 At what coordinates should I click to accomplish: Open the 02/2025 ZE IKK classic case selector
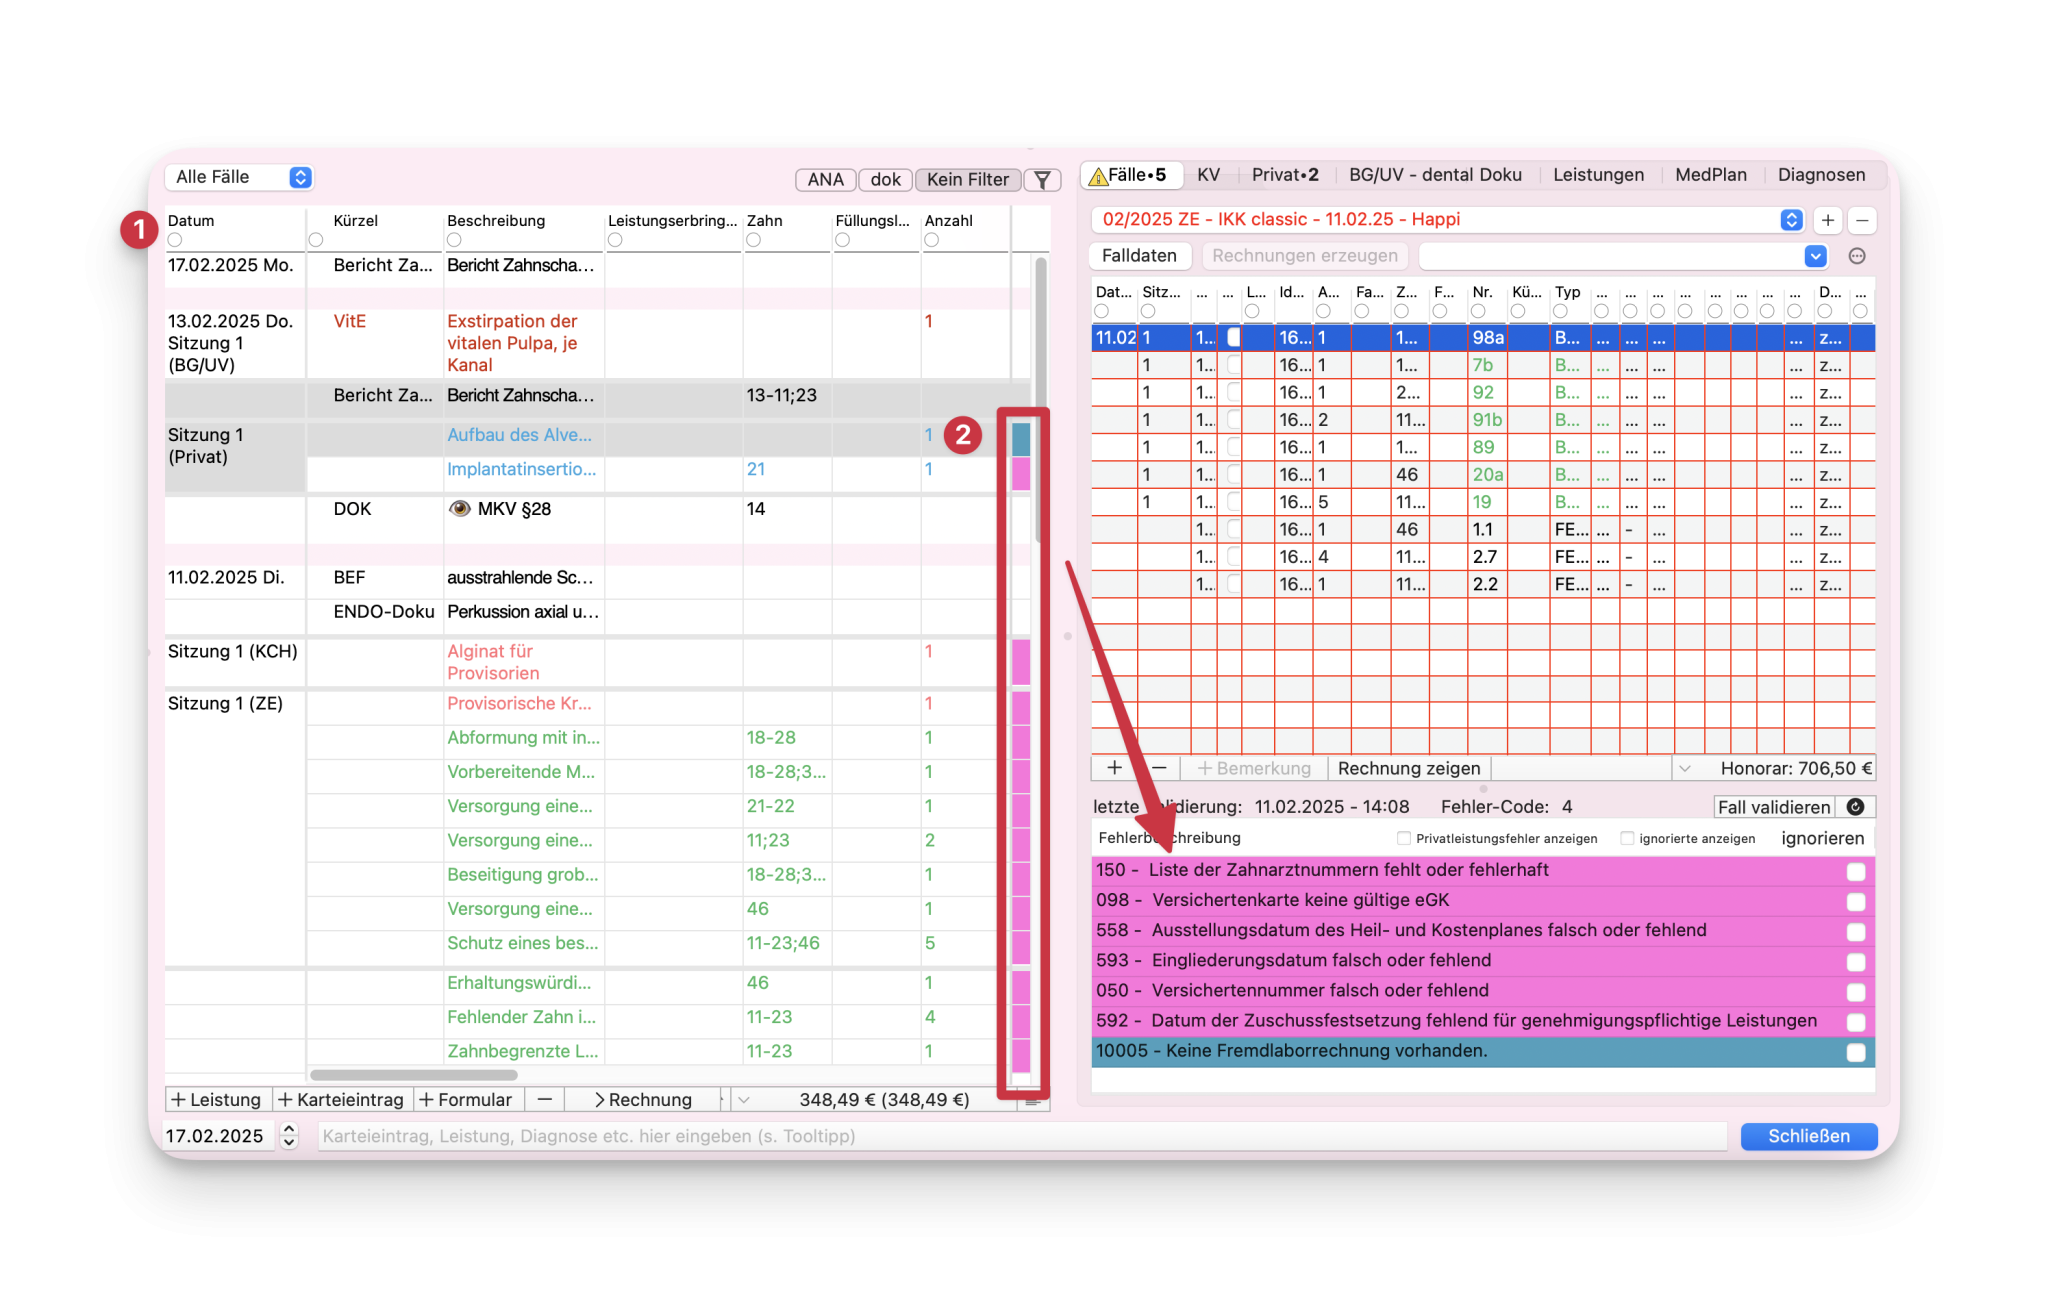coord(1447,220)
